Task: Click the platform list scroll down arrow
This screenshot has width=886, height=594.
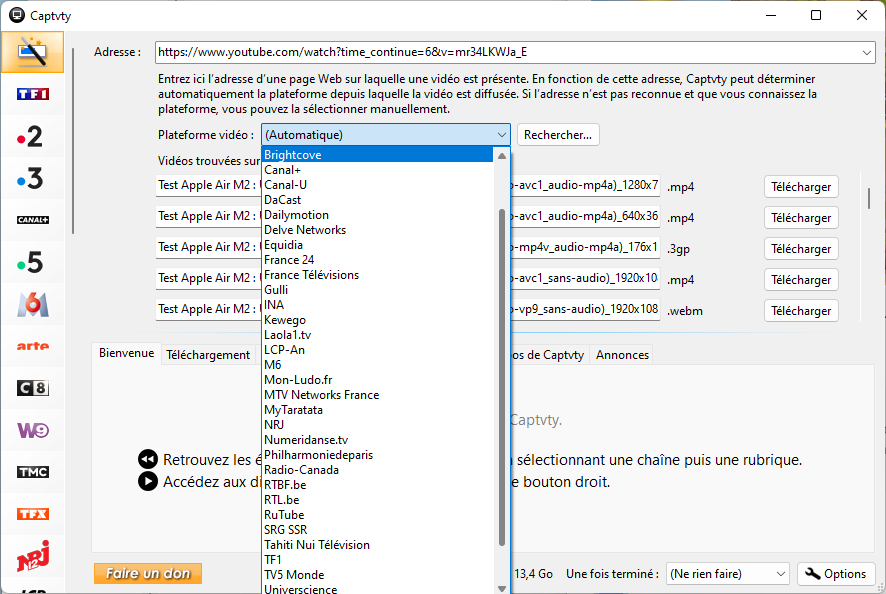Action: tap(502, 588)
